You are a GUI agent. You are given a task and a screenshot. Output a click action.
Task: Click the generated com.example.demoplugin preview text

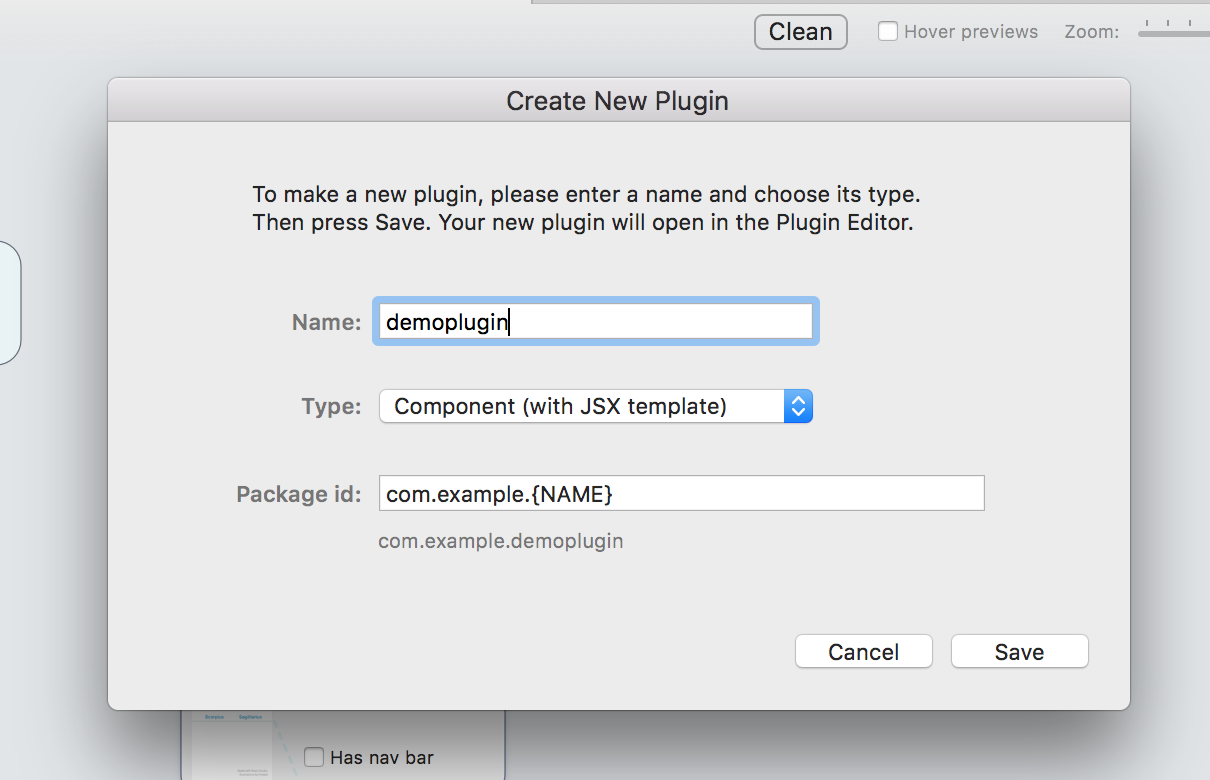(501, 541)
